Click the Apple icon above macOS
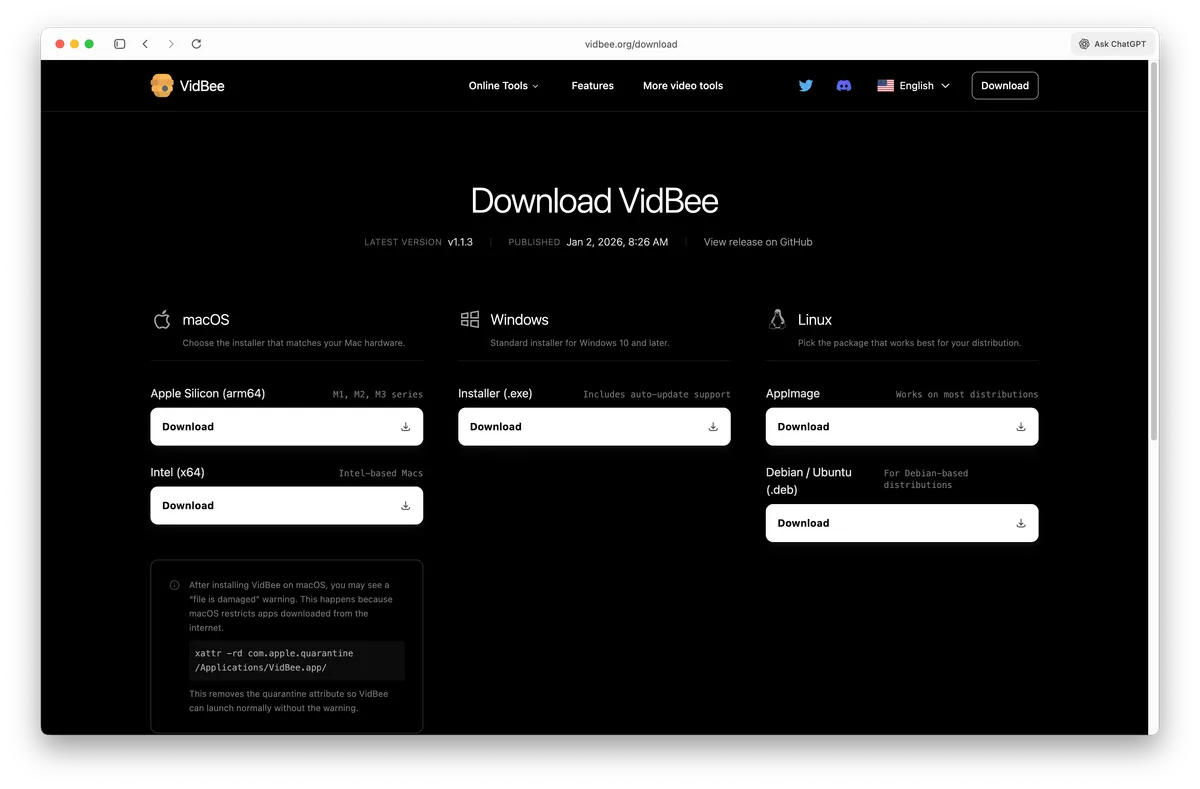1200x789 pixels. pos(162,319)
